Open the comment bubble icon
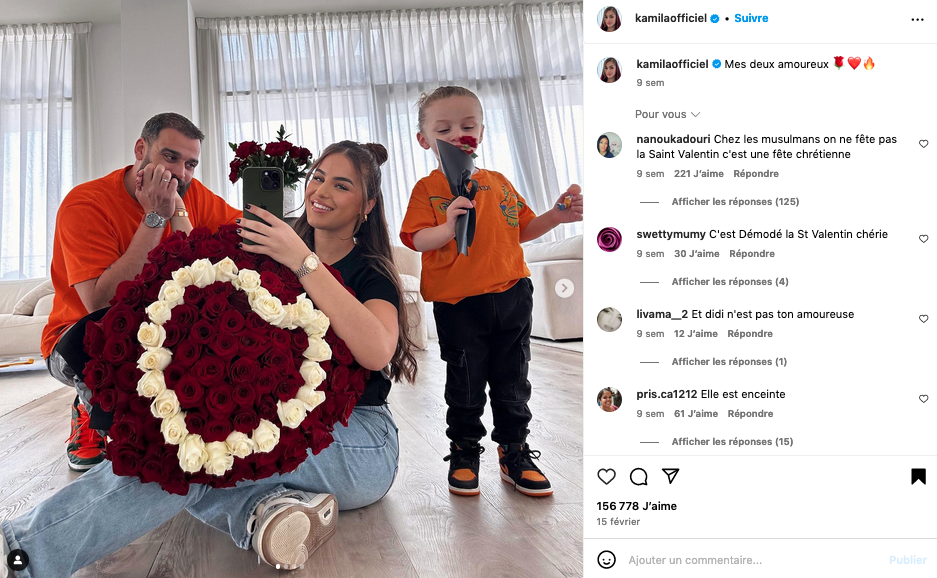The width and height of the screenshot is (937, 578). 639,476
